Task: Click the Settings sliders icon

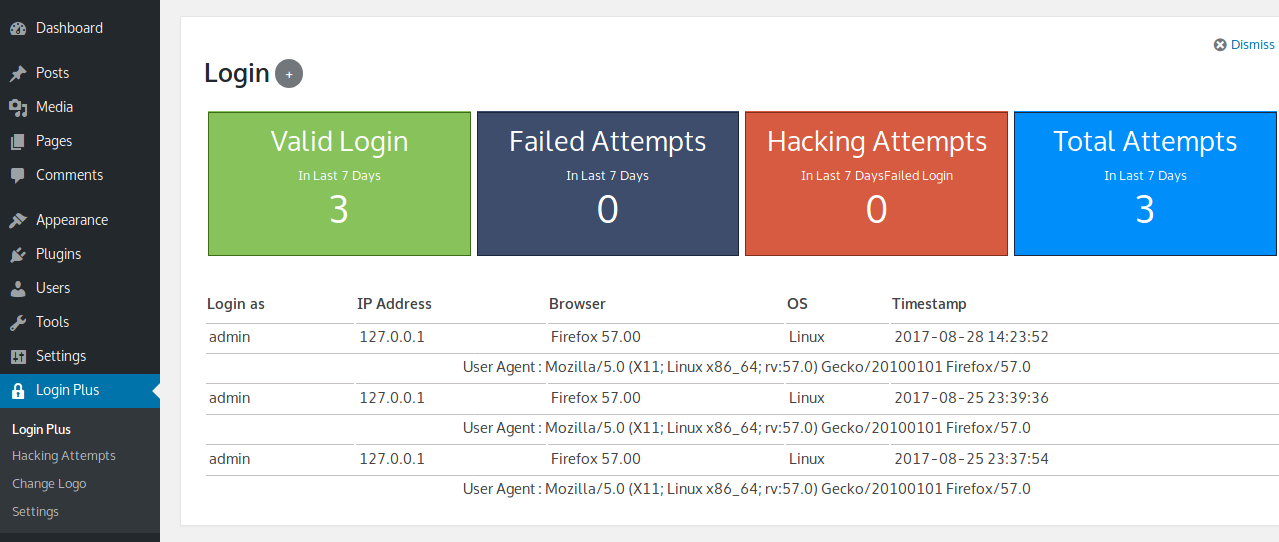Action: pos(18,356)
